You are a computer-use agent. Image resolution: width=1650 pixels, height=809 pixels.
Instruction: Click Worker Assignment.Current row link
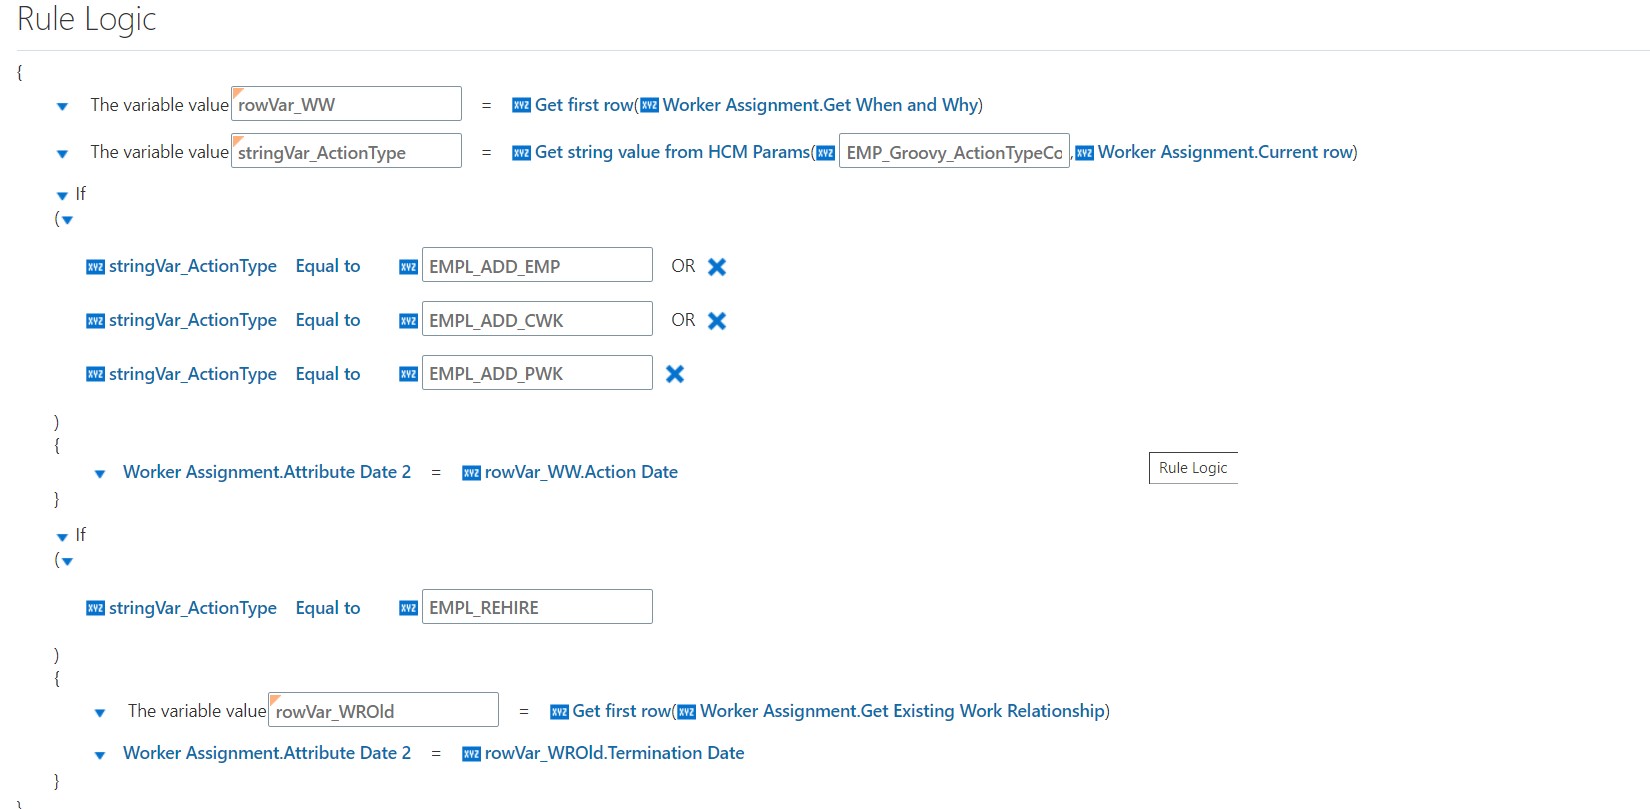pos(1225,152)
